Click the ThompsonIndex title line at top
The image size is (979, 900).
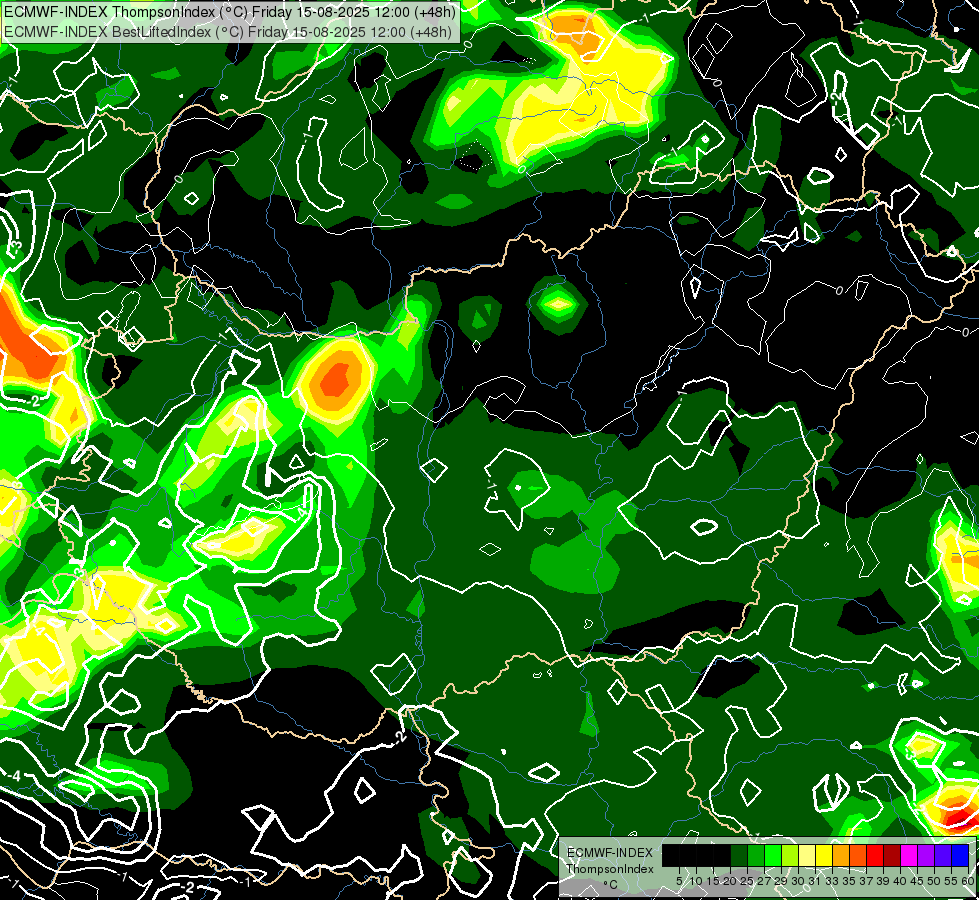tap(230, 11)
